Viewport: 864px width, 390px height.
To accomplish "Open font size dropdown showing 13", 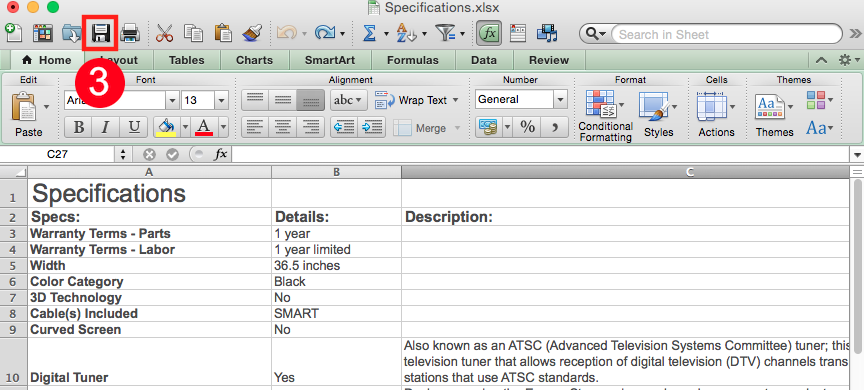I will pos(222,100).
